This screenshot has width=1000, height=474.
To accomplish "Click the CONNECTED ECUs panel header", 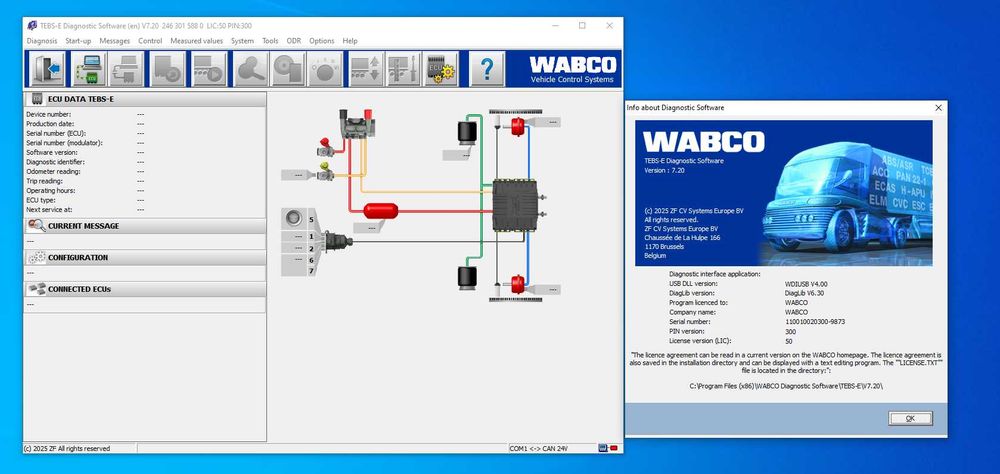I will [145, 289].
